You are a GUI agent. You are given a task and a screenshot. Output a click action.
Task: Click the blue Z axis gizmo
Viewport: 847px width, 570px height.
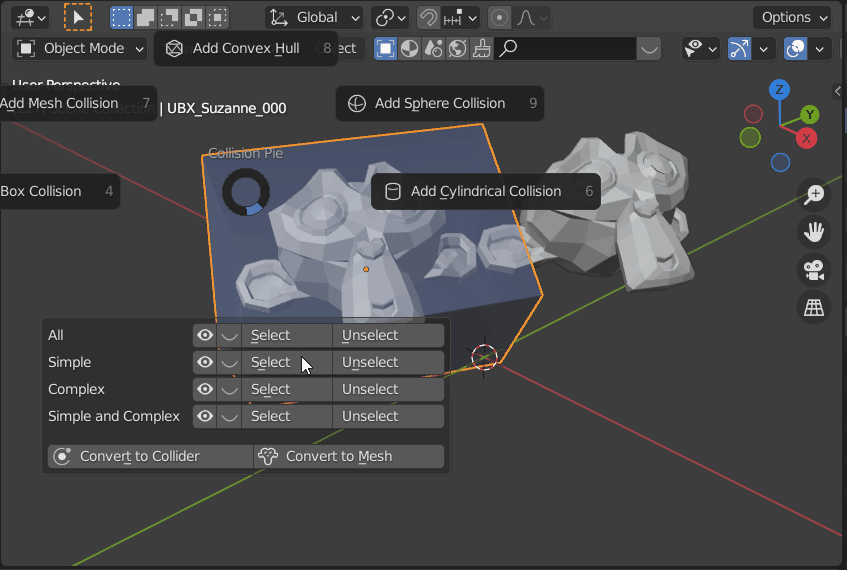point(780,89)
